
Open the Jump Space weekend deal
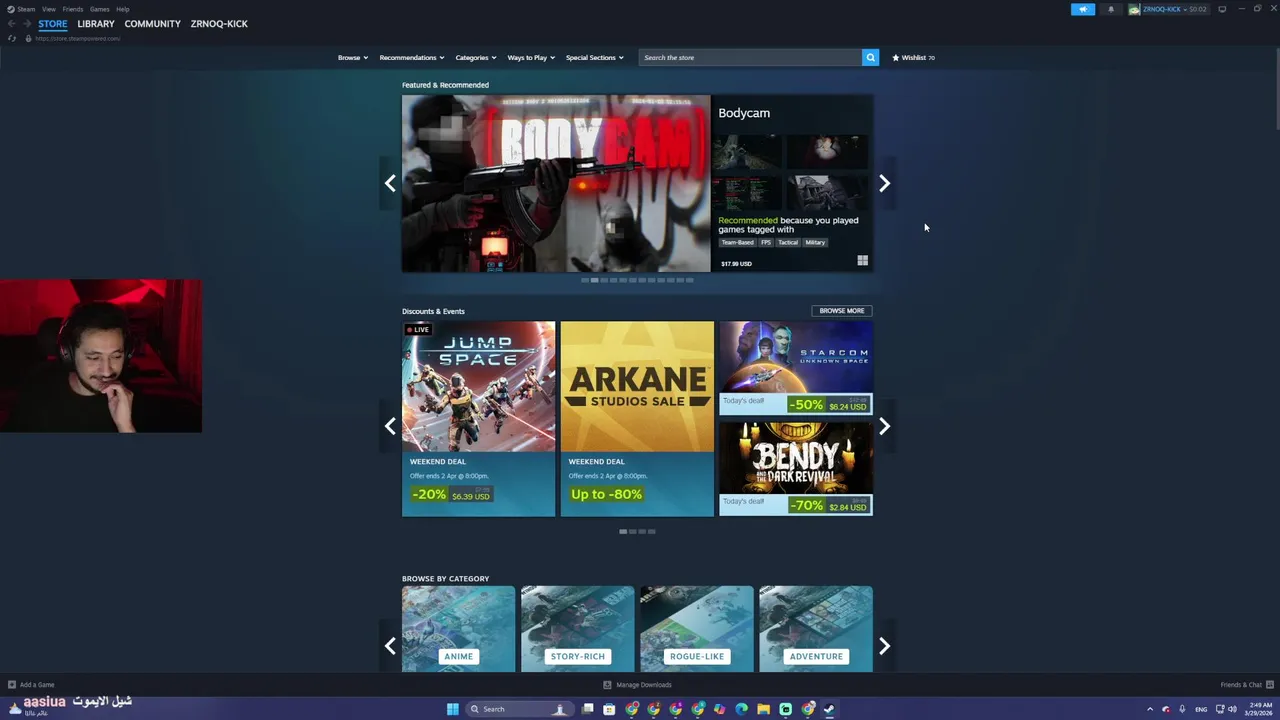478,419
